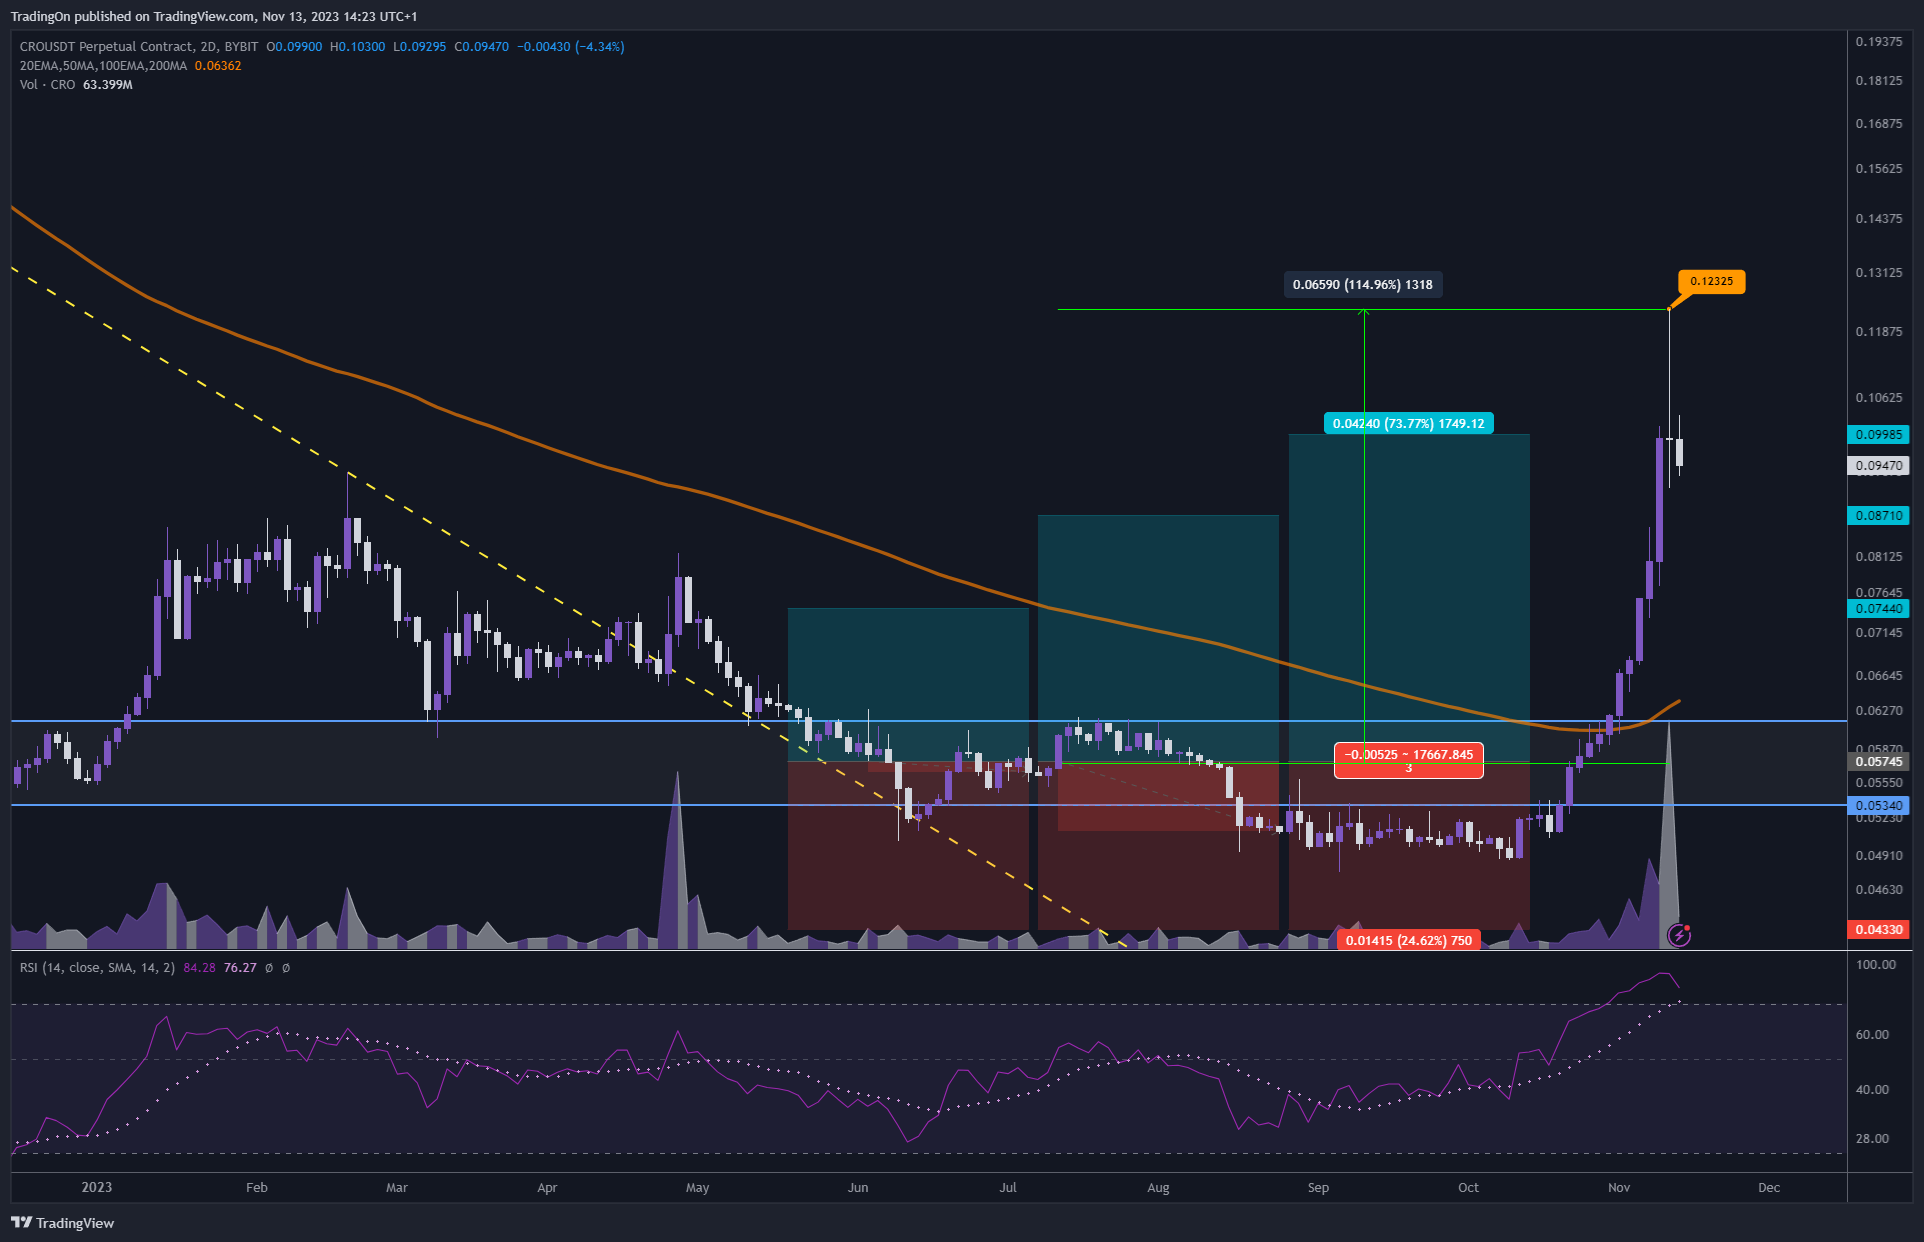Click the 100.00 level on RSI scale
The height and width of the screenshot is (1242, 1924).
tap(1876, 964)
